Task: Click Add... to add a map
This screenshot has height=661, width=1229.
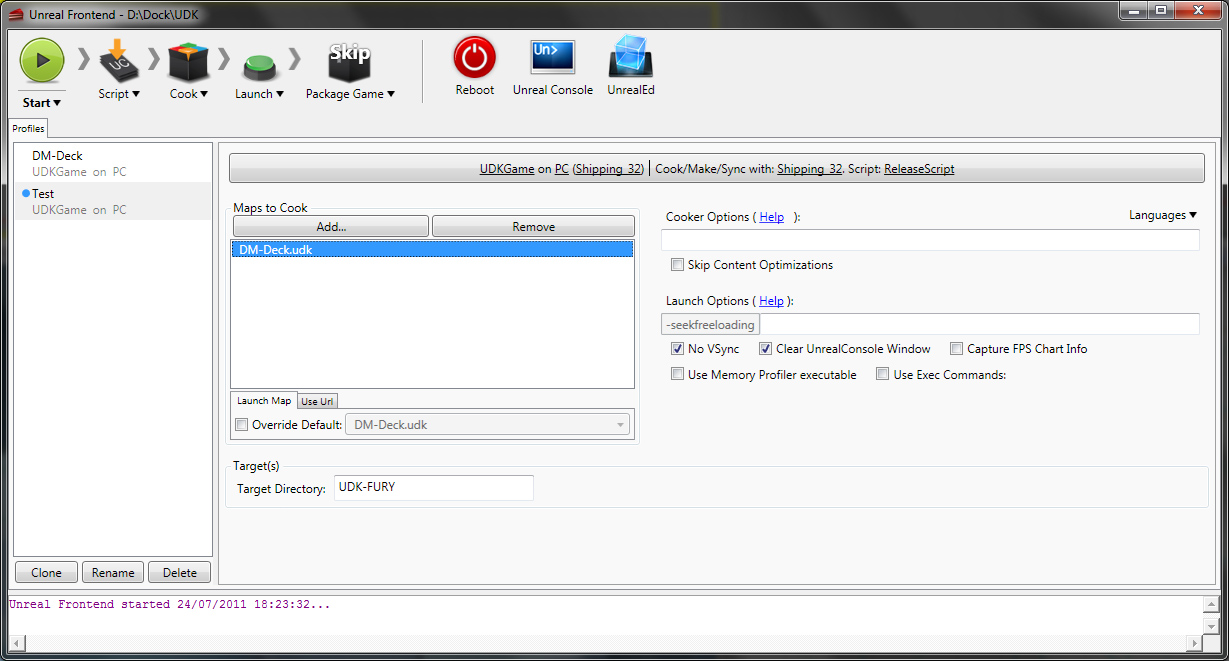Action: pyautogui.click(x=330, y=227)
